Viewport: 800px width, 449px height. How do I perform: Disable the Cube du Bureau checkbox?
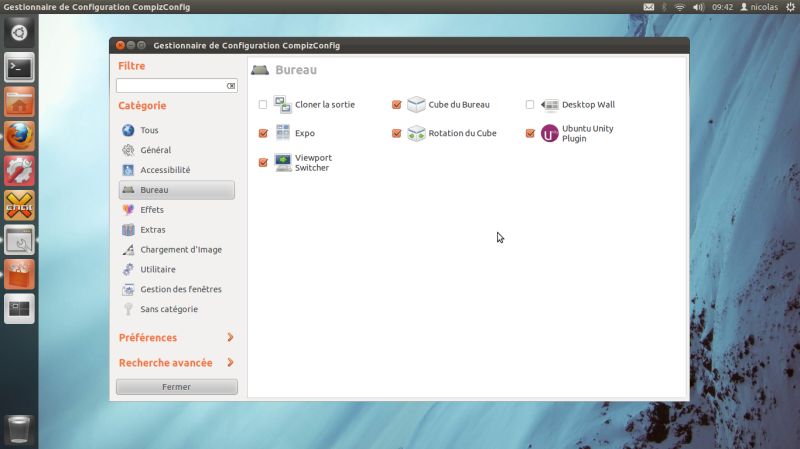[396, 105]
